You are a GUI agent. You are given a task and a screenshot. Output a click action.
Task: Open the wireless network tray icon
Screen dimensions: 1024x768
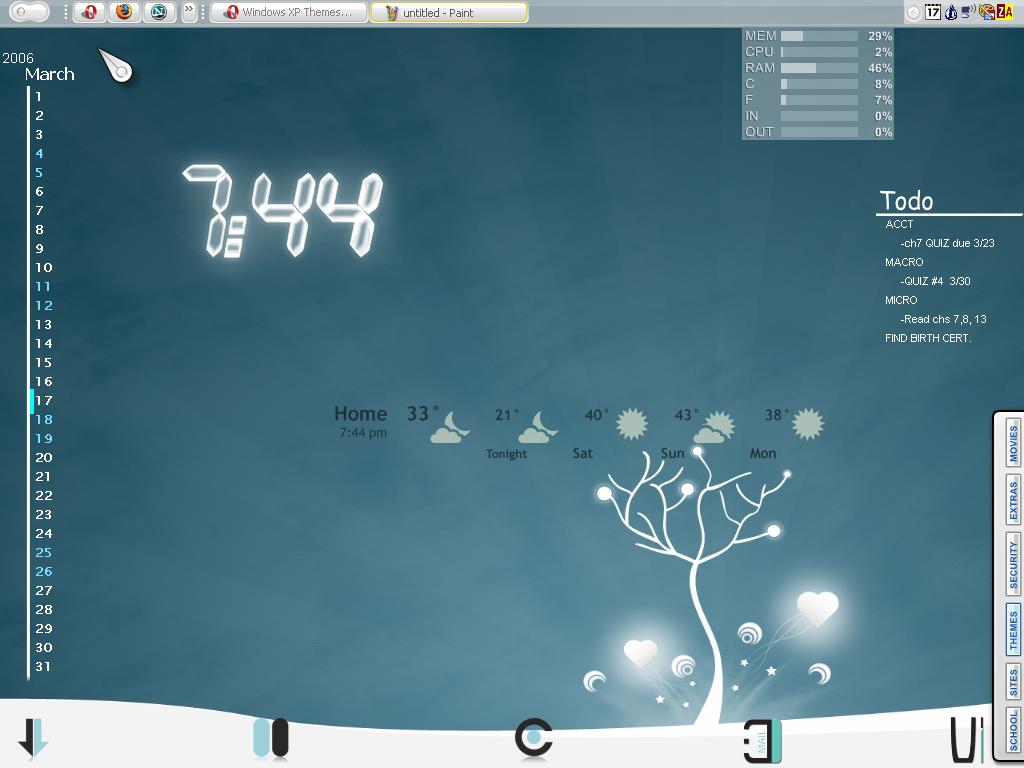969,11
